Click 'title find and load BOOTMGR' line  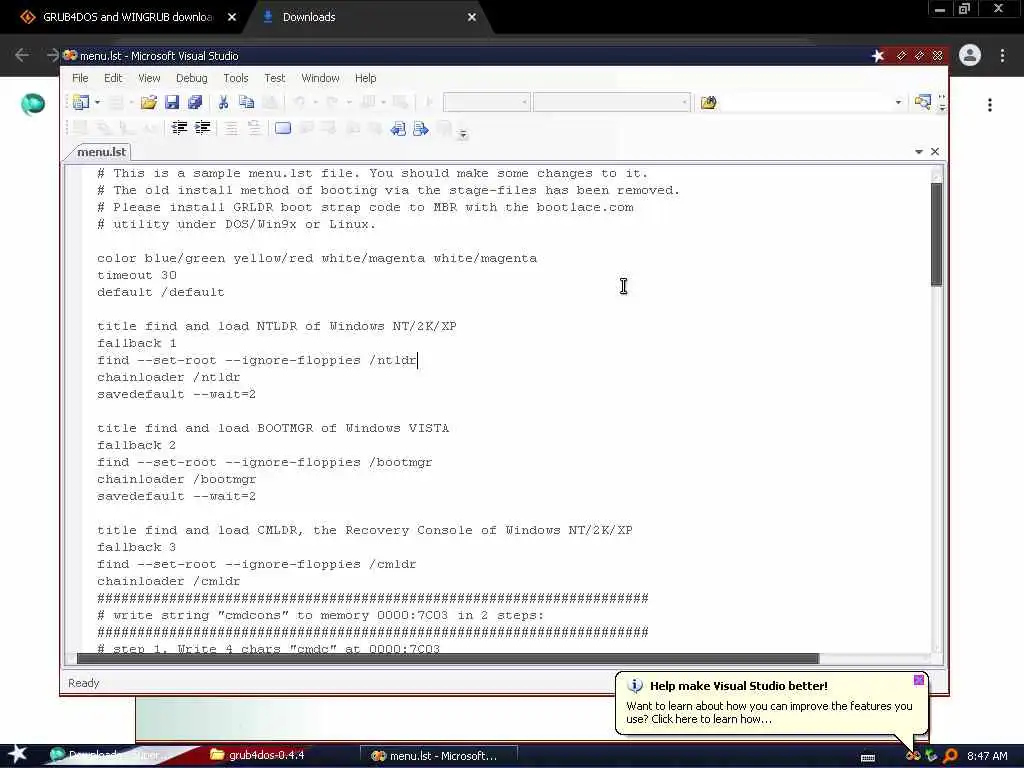(x=273, y=428)
